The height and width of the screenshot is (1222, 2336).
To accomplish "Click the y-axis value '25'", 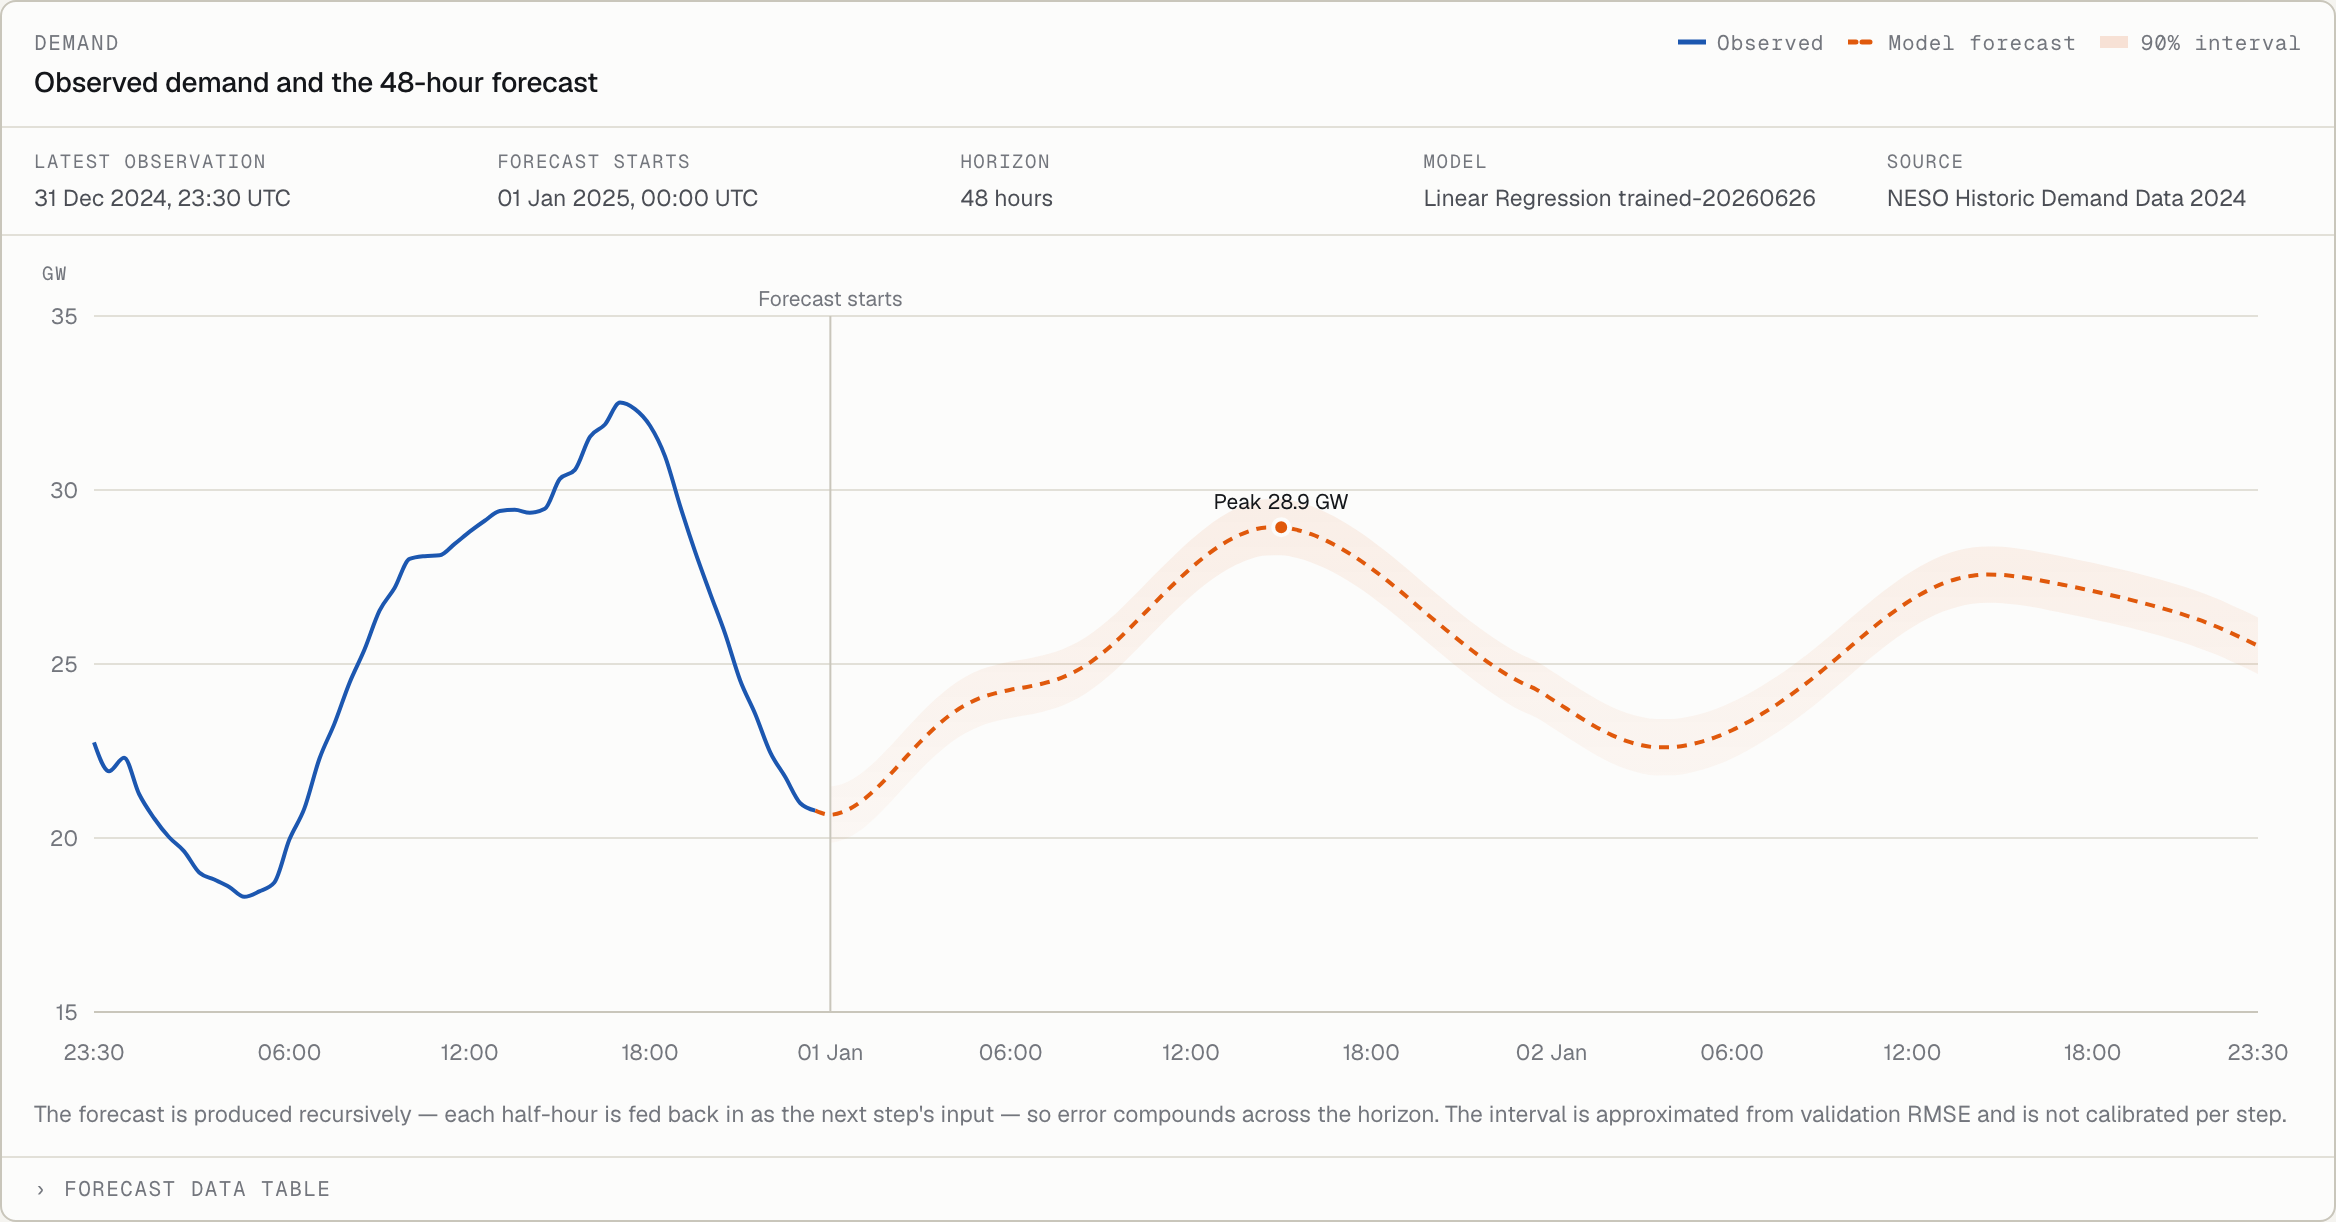I will 64,664.
